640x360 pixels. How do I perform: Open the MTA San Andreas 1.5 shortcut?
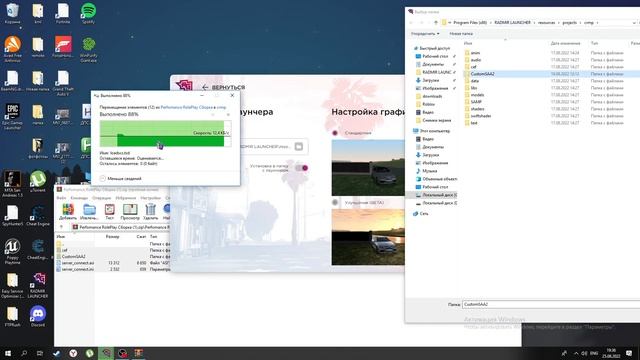[13, 184]
